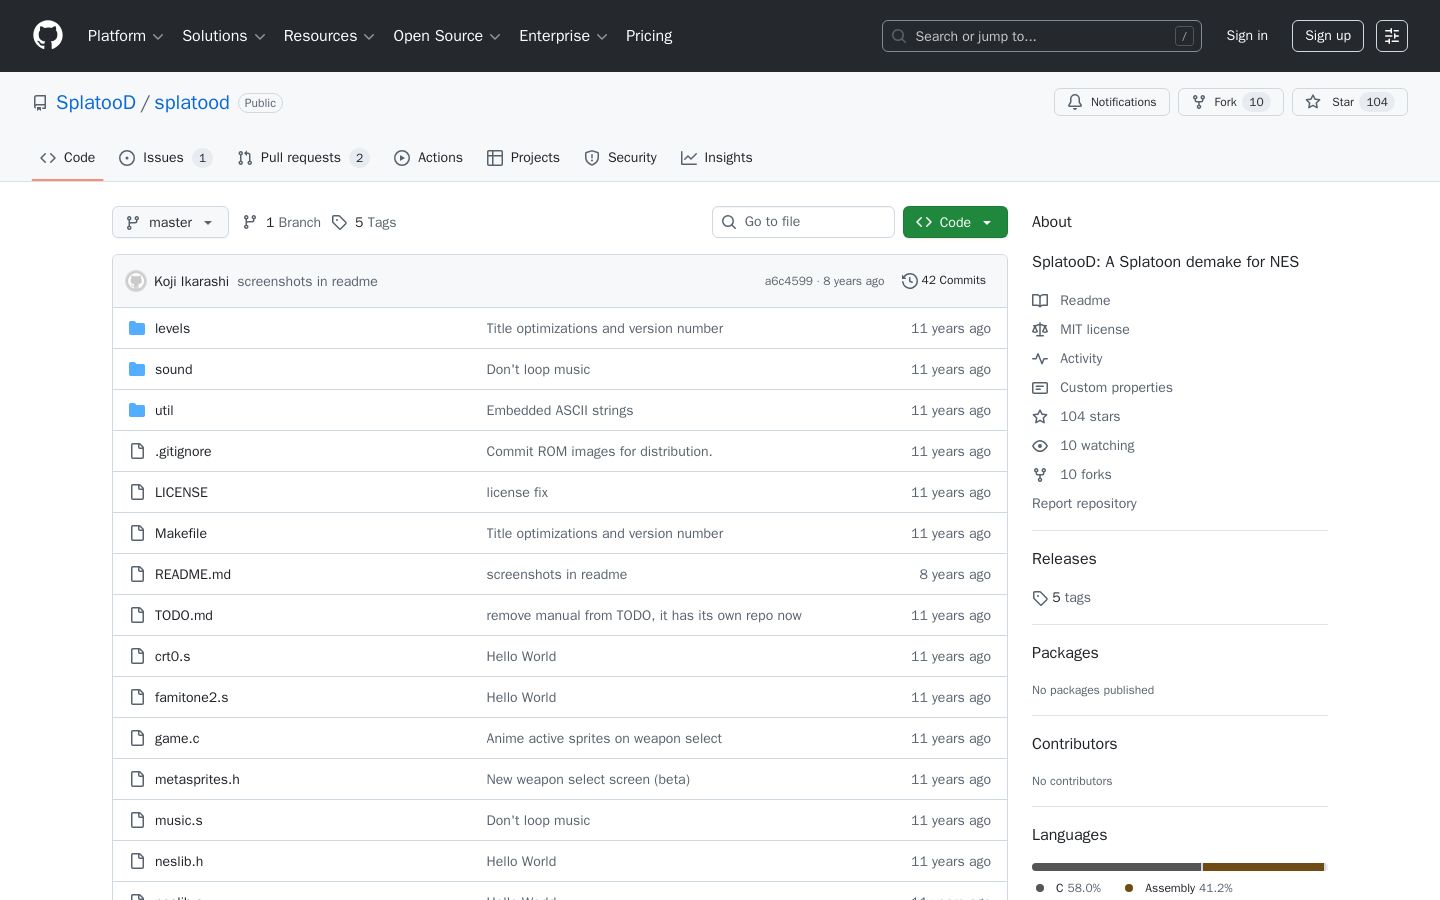Open the accessibility settings icon near Sign up
Image resolution: width=1440 pixels, height=900 pixels.
tap(1392, 36)
